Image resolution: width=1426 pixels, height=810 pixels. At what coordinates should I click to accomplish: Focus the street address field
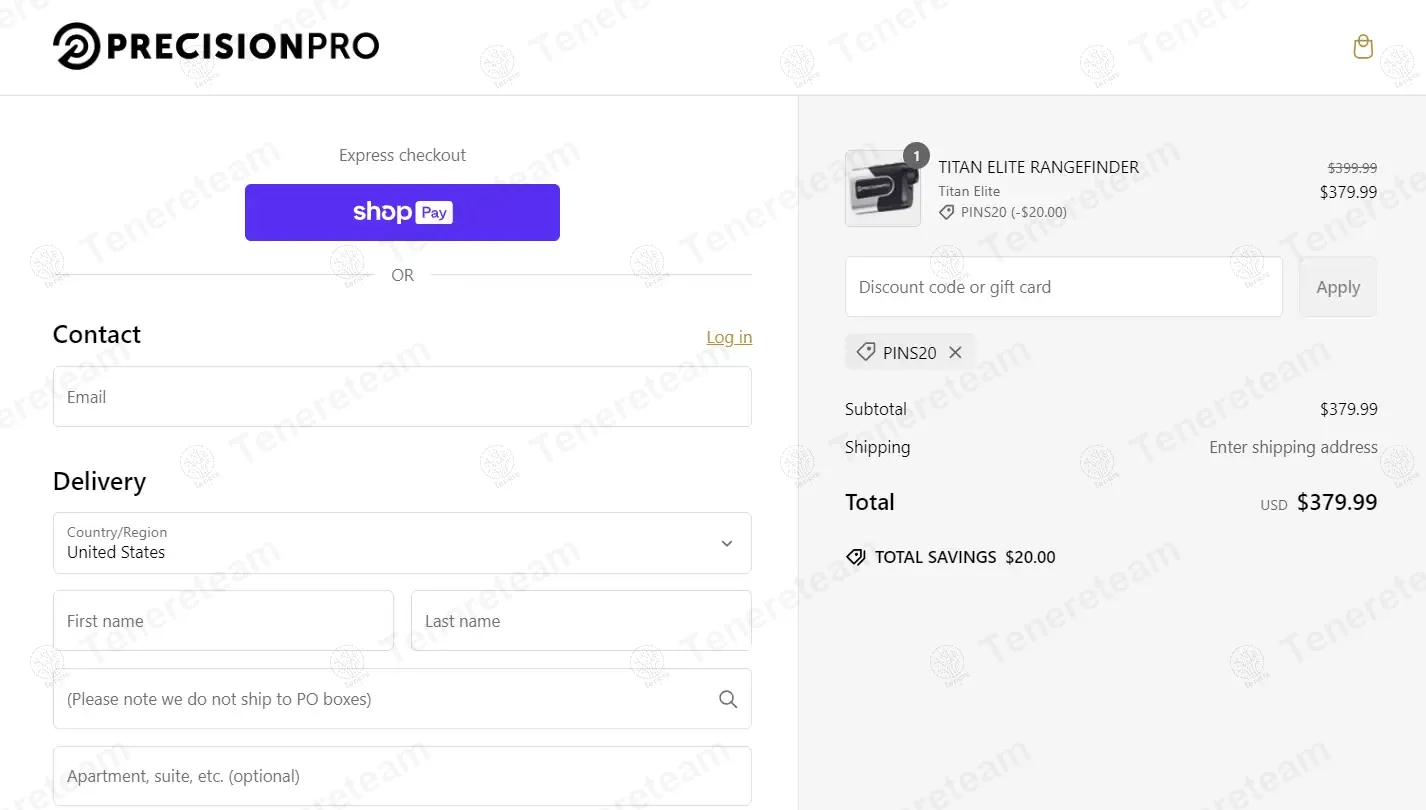380,699
